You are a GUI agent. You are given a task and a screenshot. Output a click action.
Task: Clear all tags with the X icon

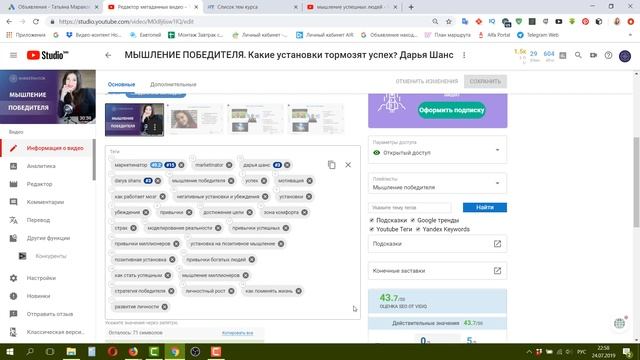[348, 165]
